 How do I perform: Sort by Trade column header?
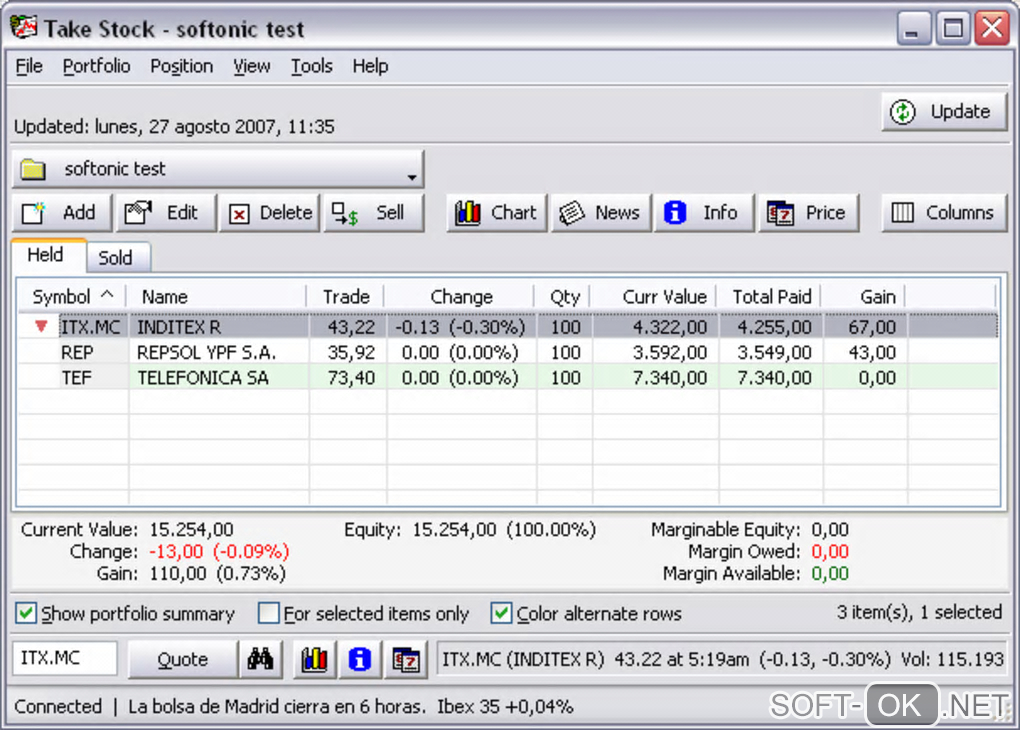tap(345, 297)
